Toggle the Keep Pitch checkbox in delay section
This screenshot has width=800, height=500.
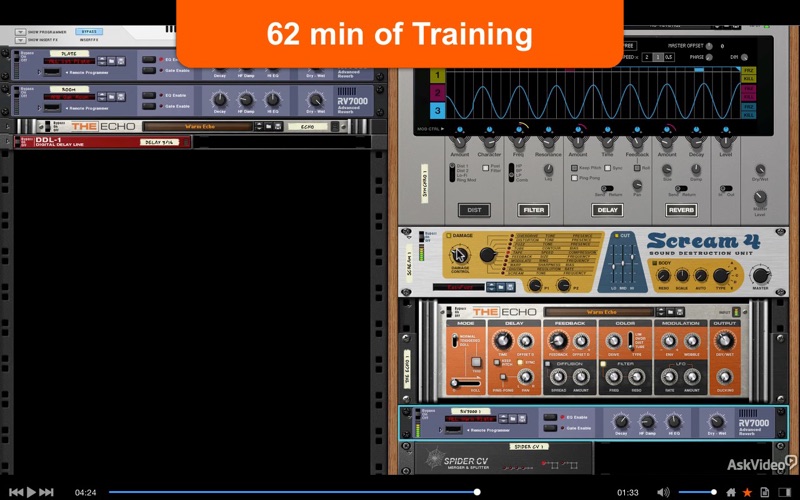574,167
